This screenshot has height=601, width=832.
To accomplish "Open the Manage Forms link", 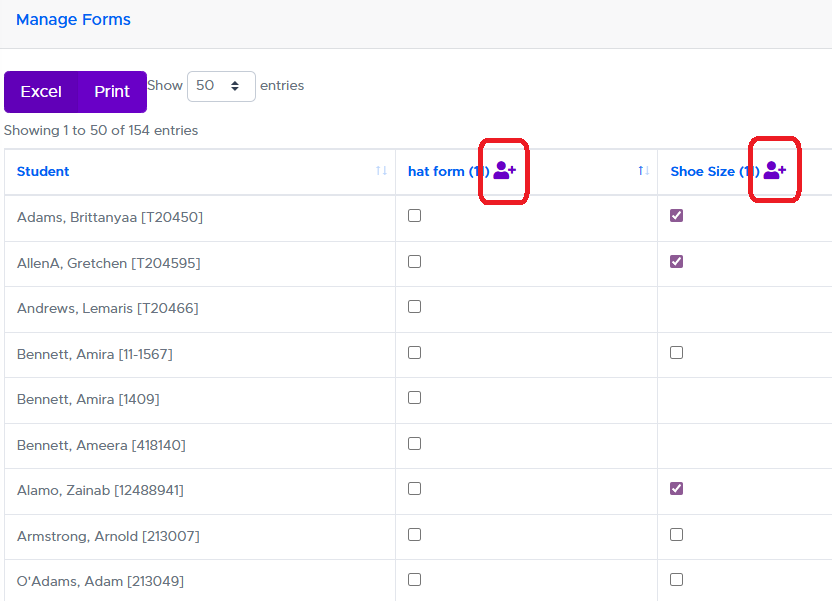I will (73, 19).
